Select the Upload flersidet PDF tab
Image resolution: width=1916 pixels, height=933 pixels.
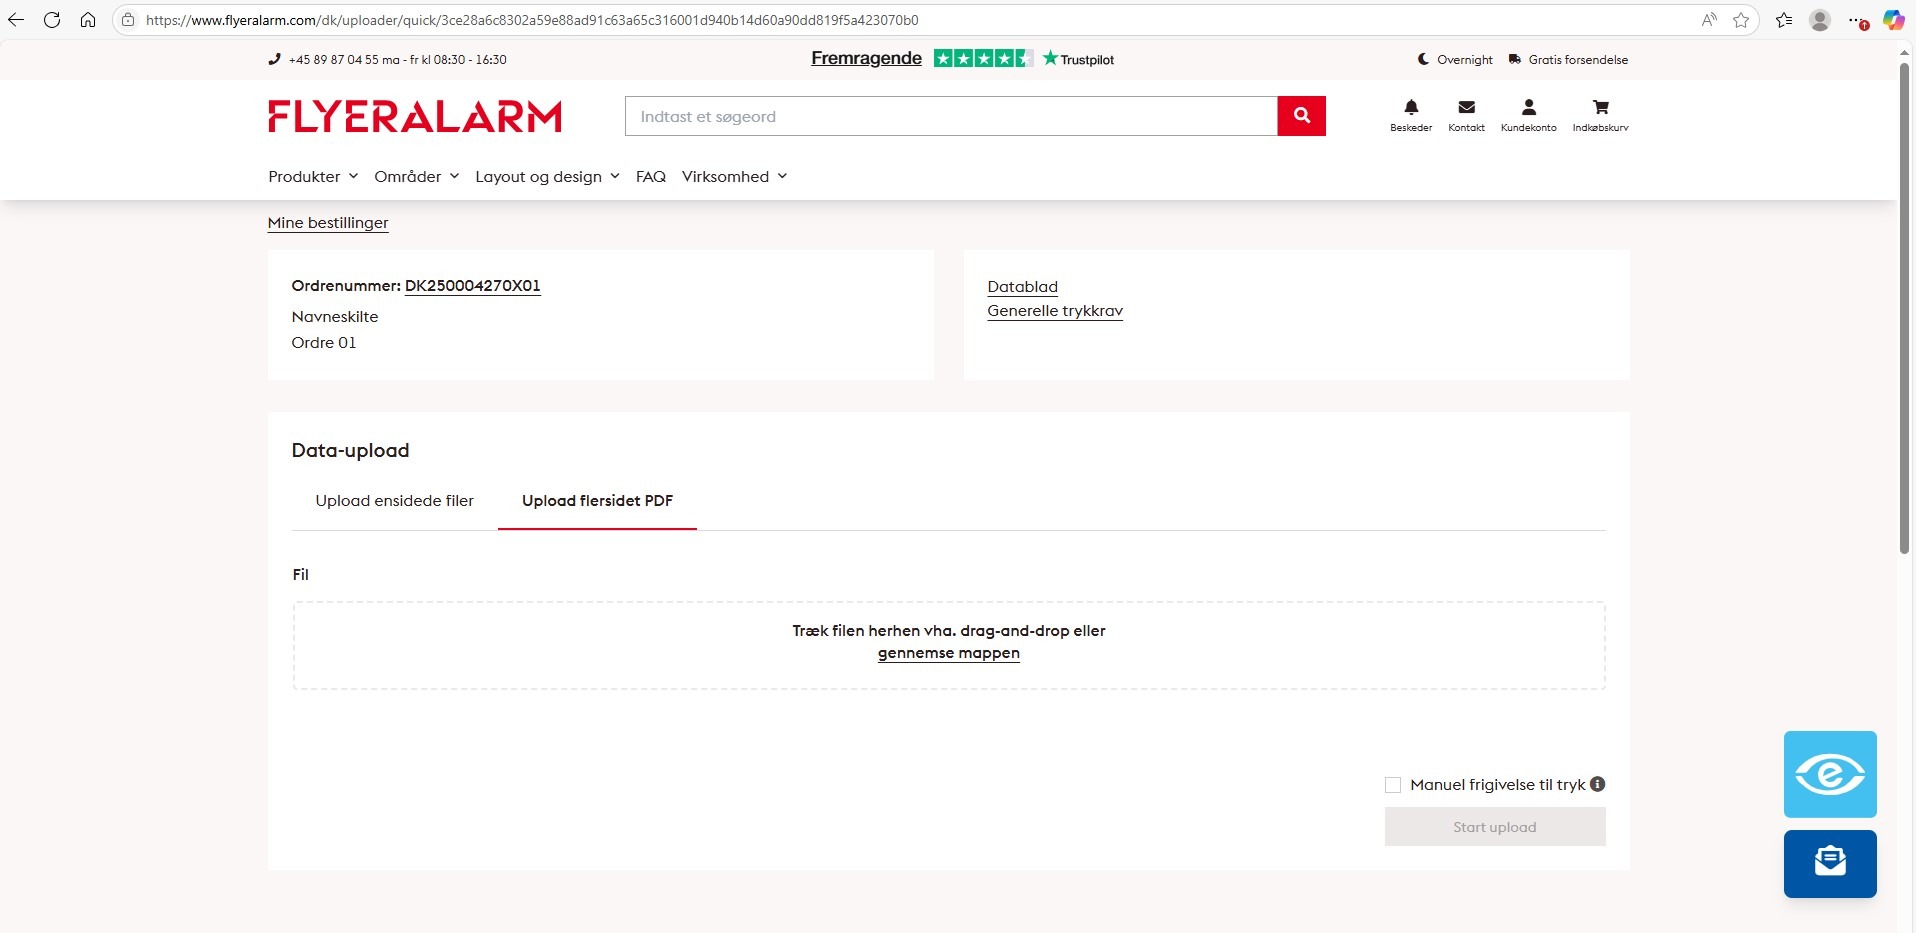[x=597, y=501]
